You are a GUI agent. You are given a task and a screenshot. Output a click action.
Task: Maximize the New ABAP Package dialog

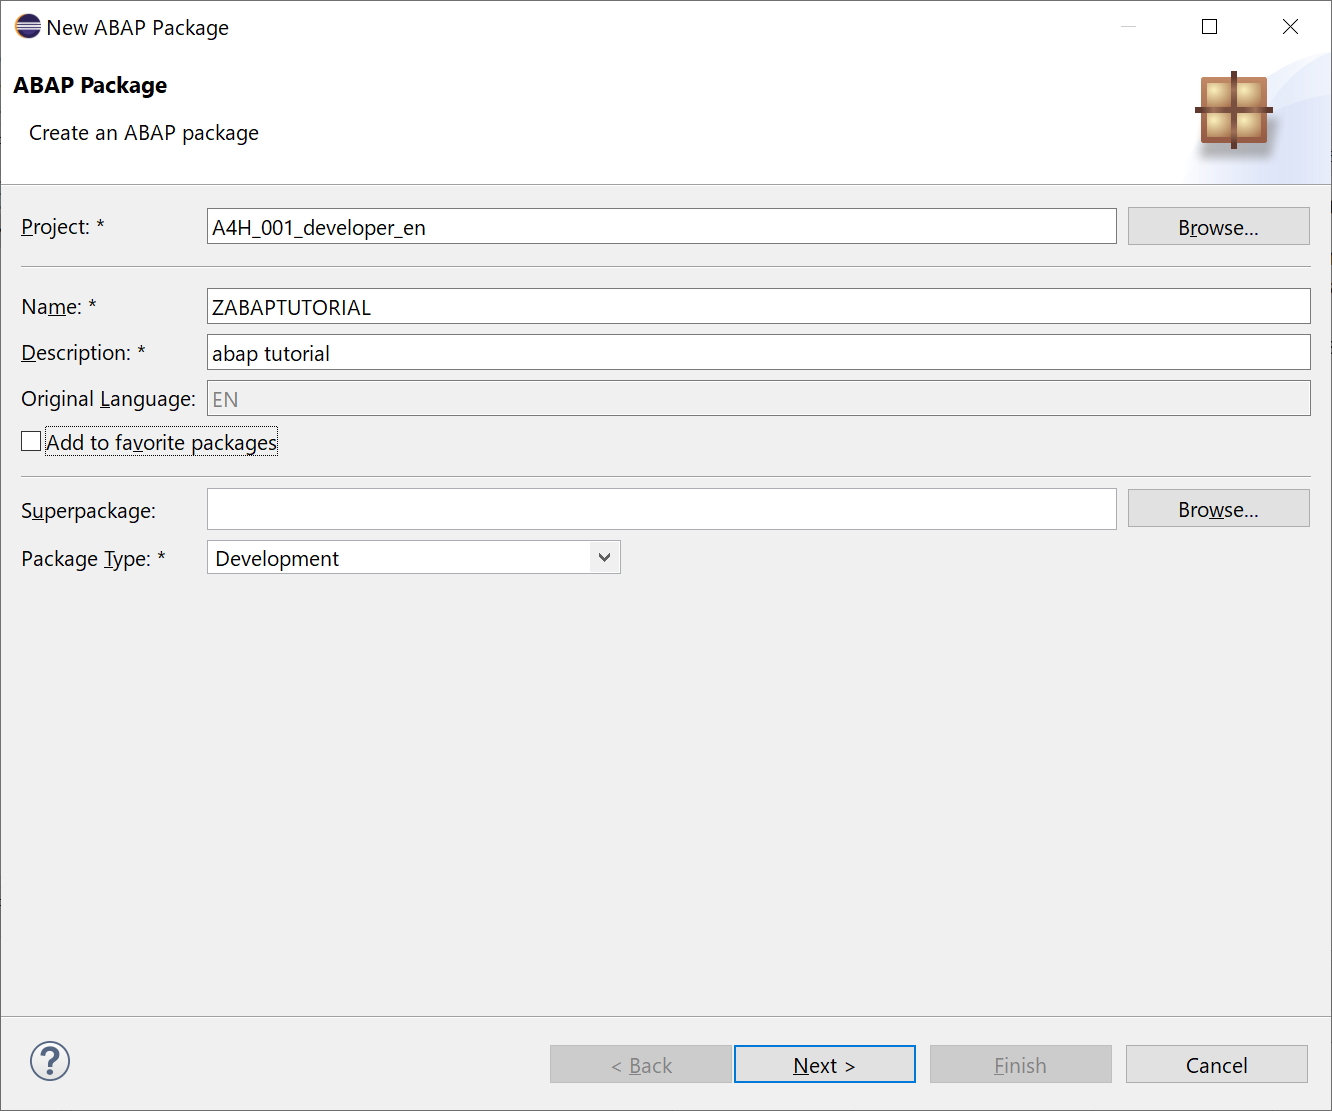click(1209, 27)
